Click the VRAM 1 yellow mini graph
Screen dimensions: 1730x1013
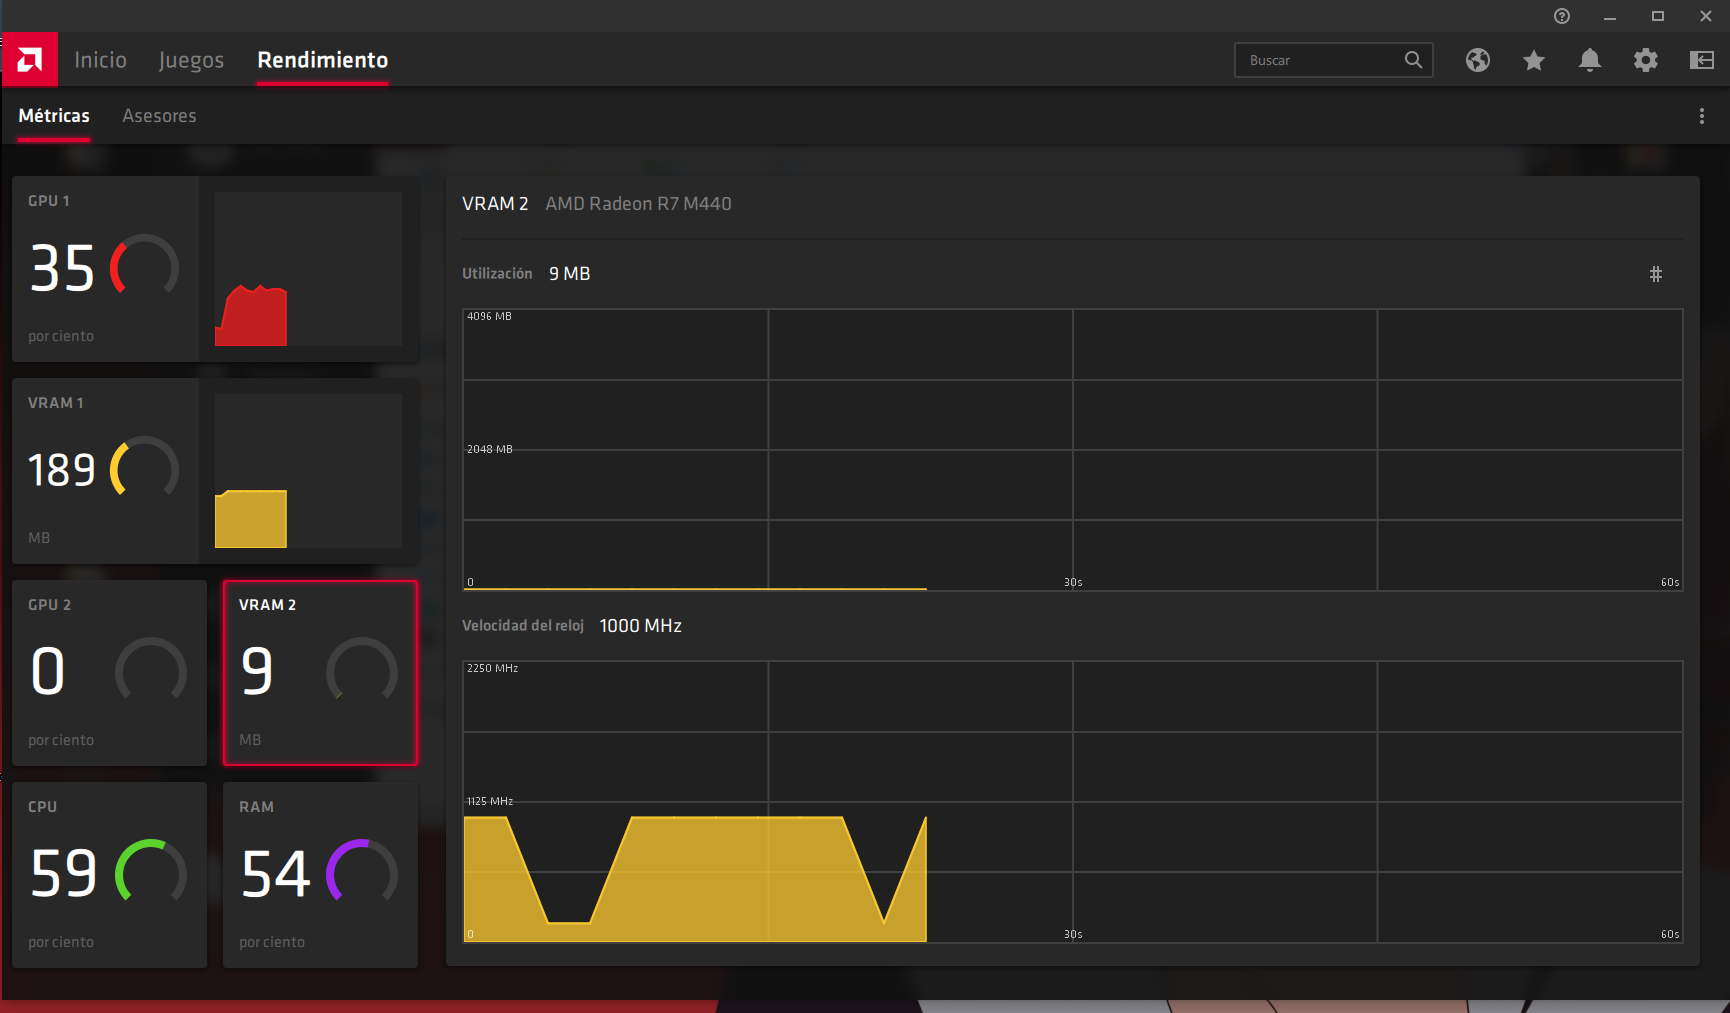[x=308, y=471]
